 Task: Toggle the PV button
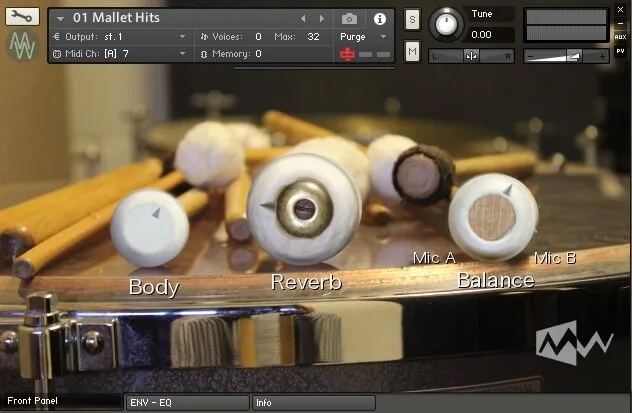coord(620,51)
